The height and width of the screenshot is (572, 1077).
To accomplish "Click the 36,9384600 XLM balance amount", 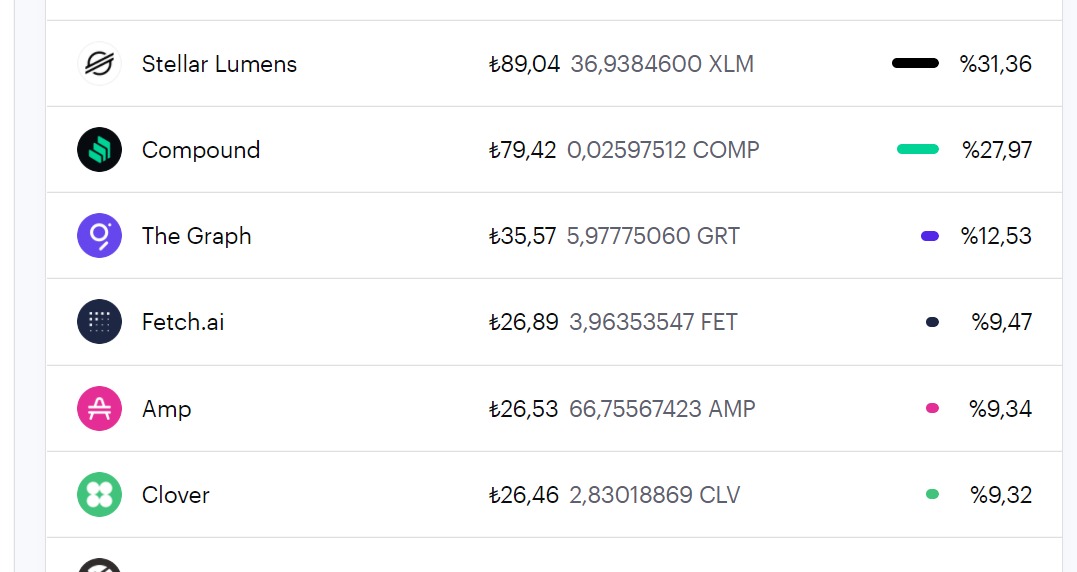I will [x=662, y=64].
